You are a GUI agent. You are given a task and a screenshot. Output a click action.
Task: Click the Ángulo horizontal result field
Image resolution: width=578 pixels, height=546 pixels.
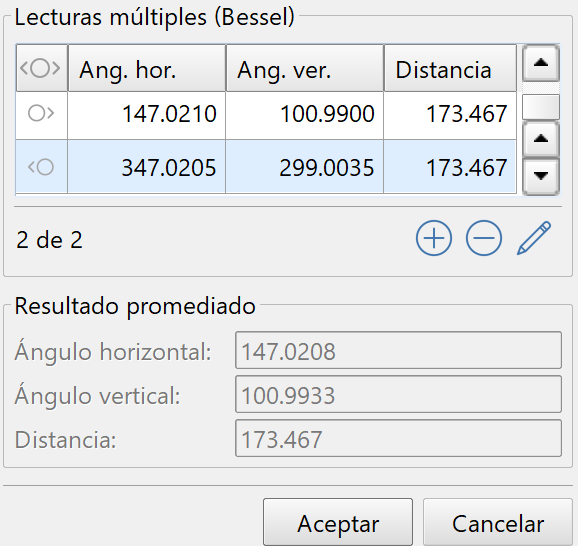coord(398,350)
